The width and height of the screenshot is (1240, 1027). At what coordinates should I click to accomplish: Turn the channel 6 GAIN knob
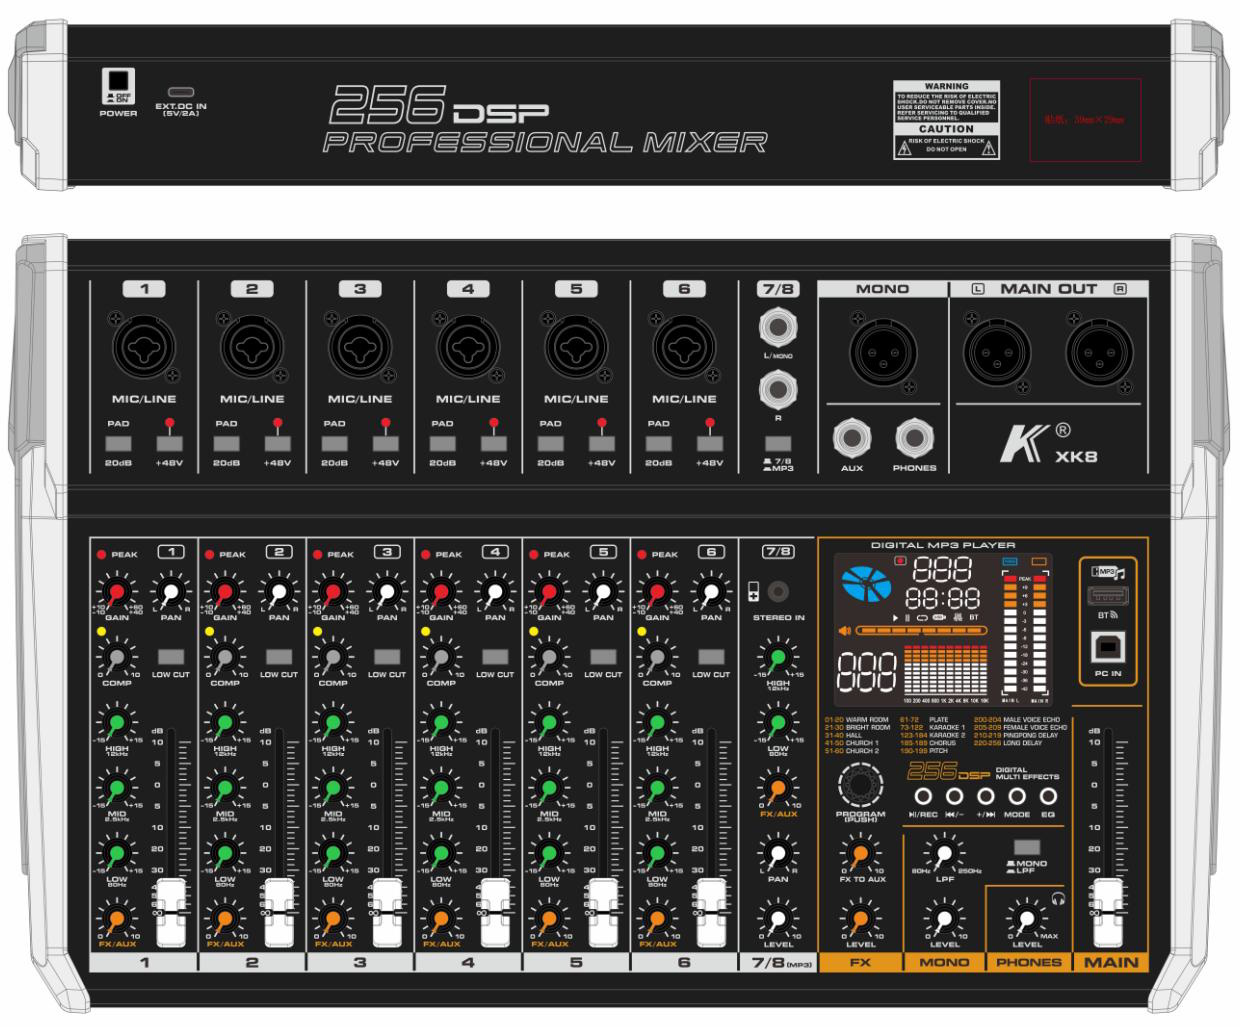click(657, 592)
